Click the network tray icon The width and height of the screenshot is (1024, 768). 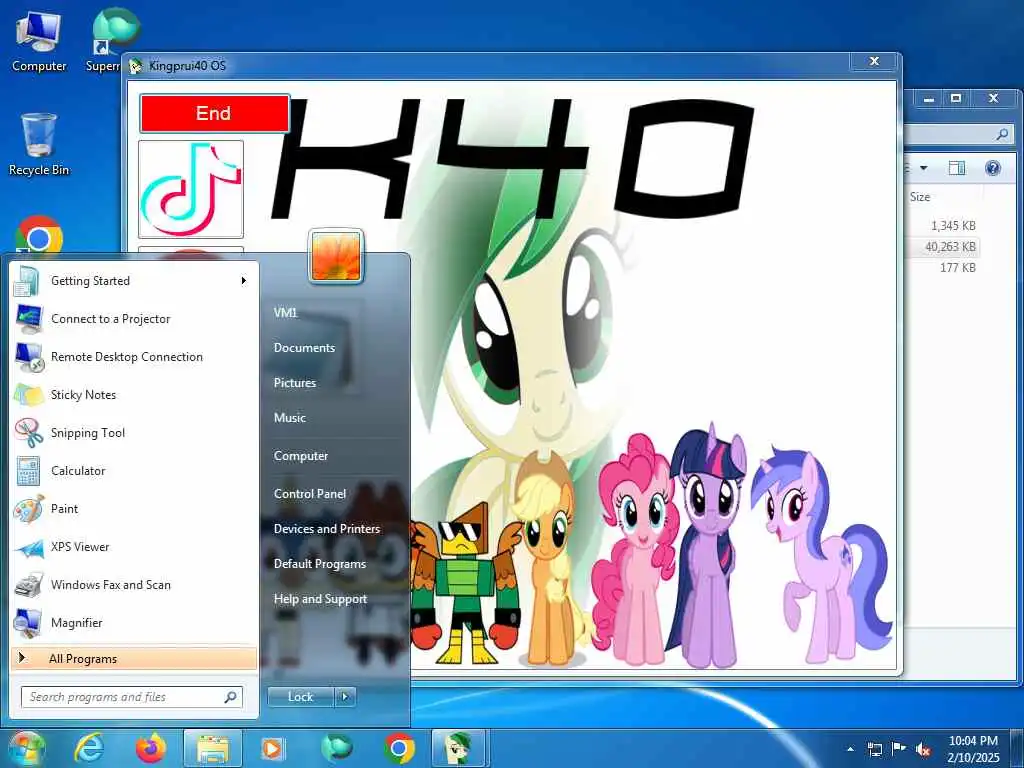pos(874,749)
